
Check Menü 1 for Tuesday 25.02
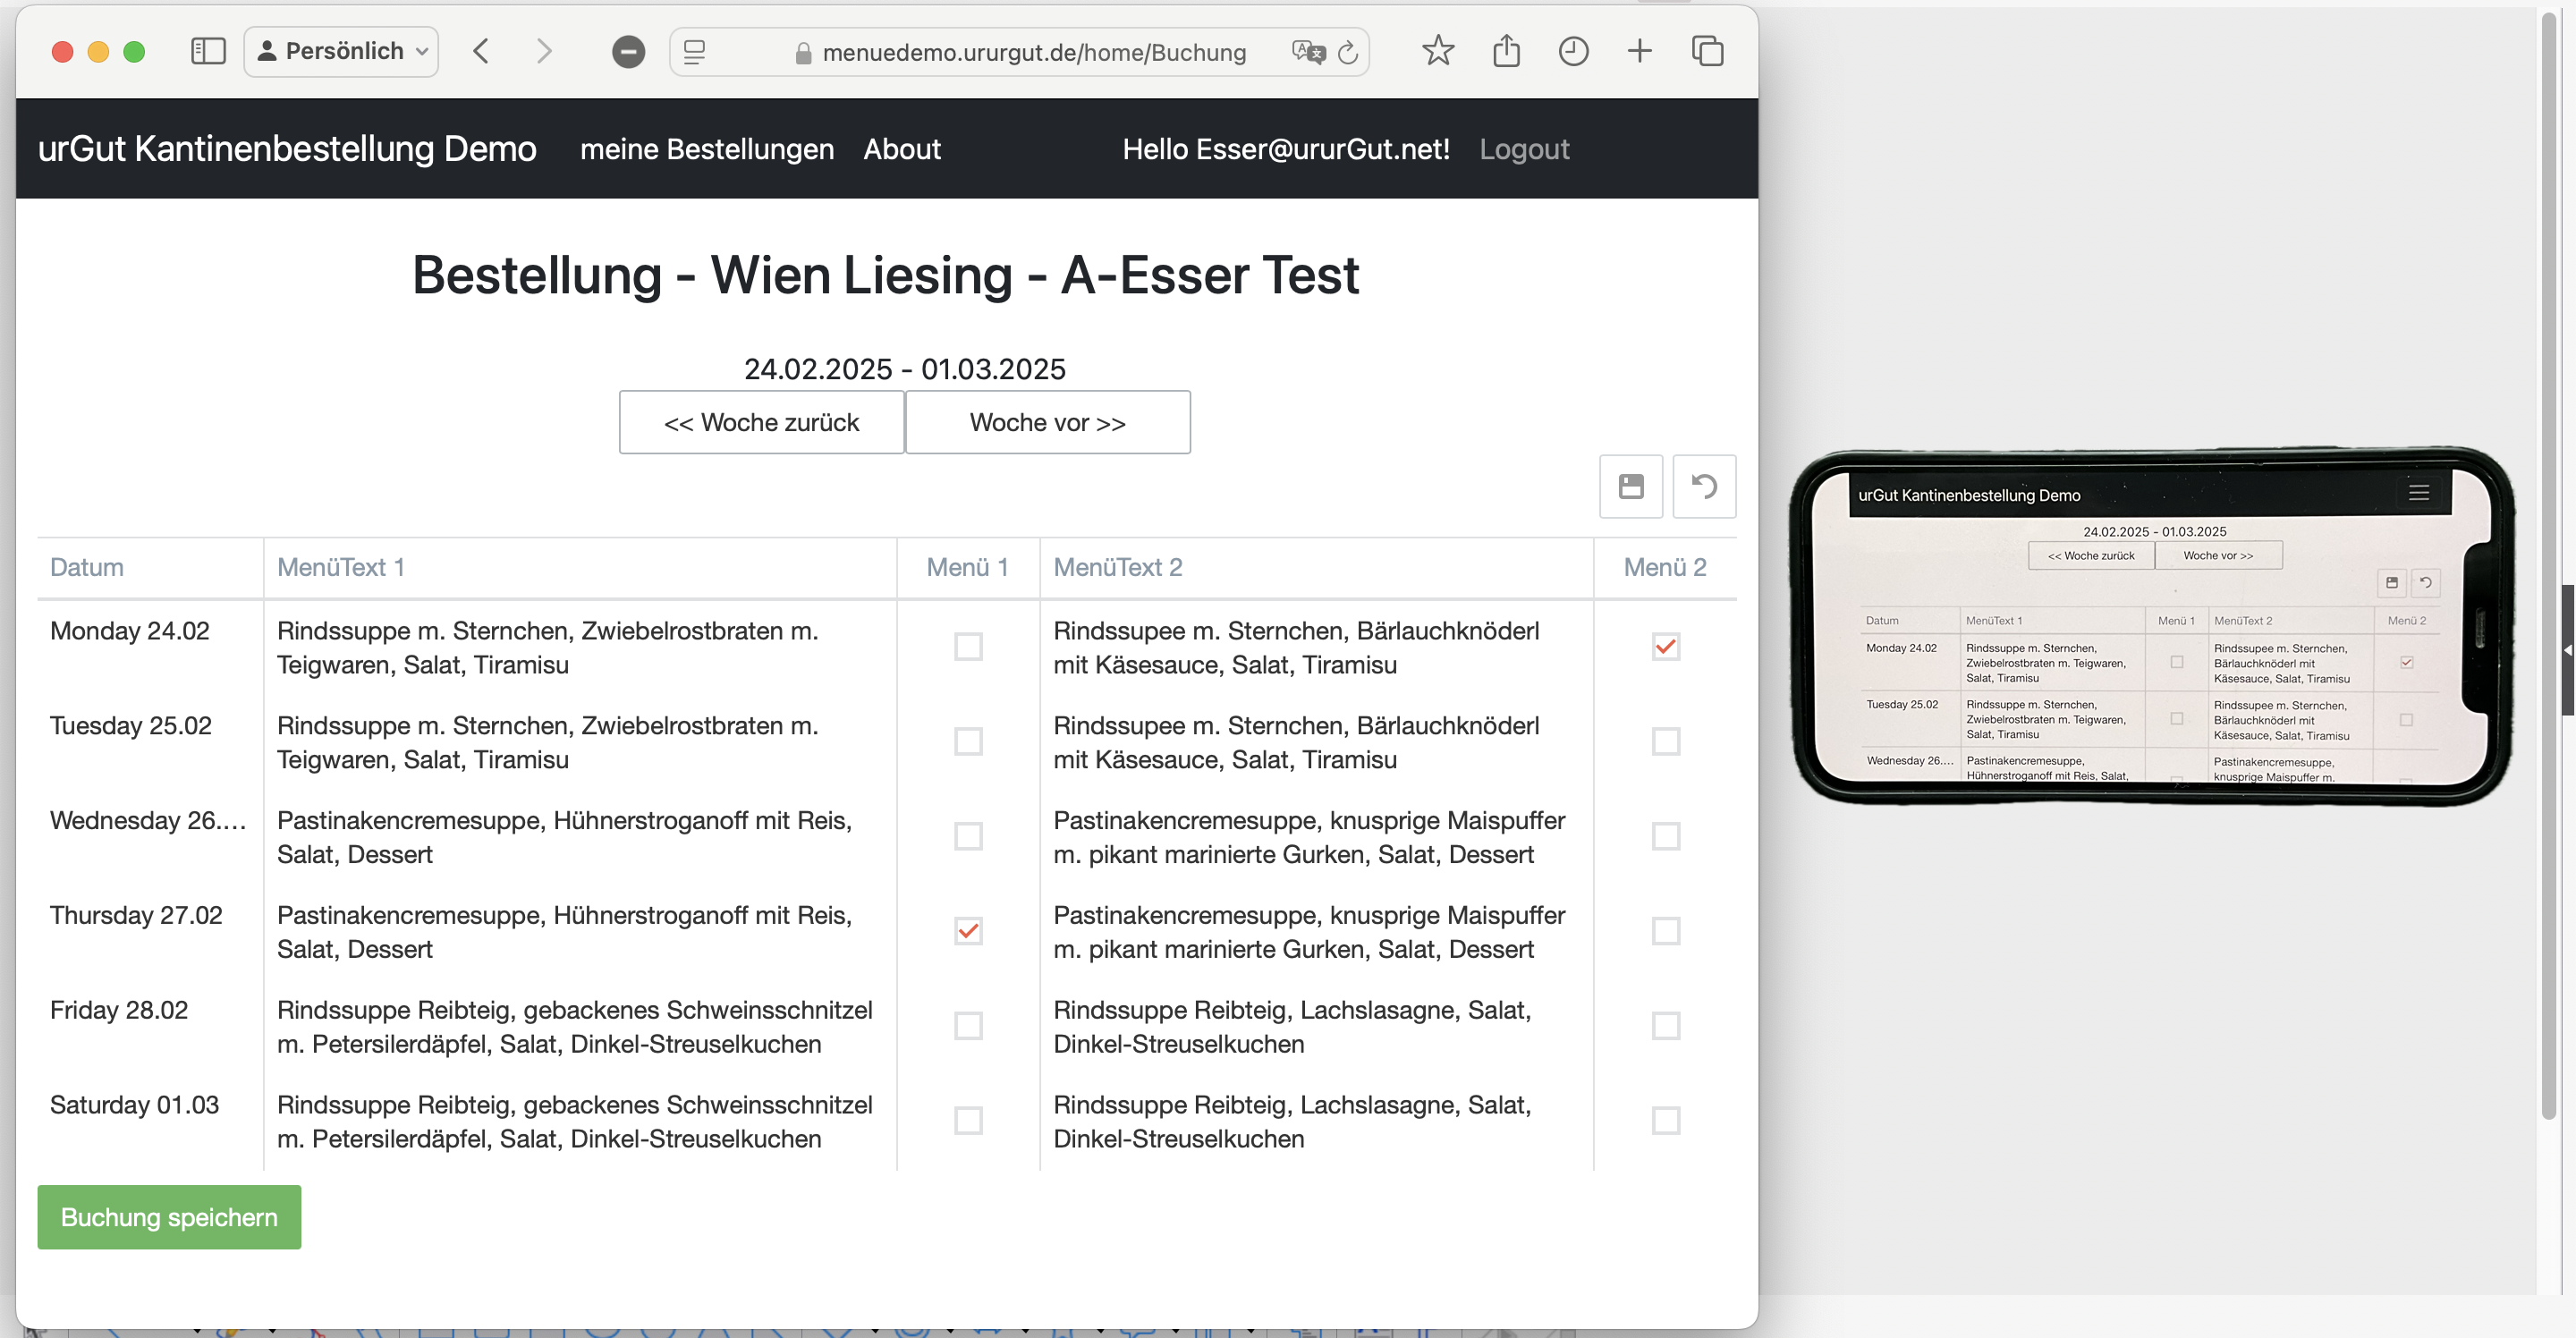[x=967, y=742]
